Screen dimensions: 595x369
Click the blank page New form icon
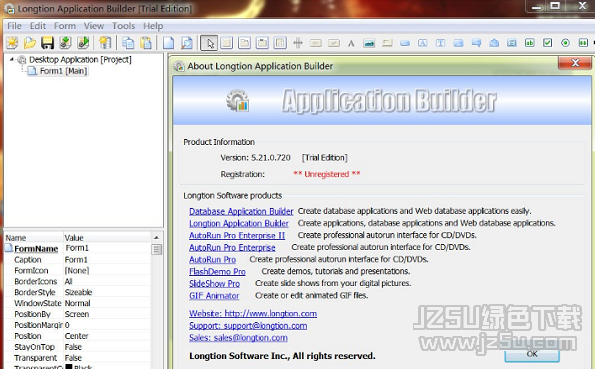pos(168,43)
